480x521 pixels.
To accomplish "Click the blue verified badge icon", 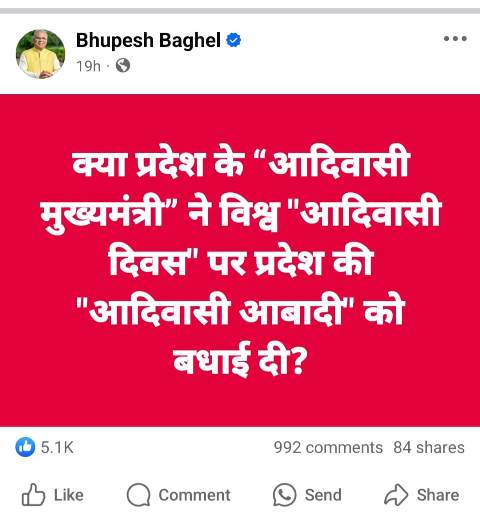I will [234, 40].
